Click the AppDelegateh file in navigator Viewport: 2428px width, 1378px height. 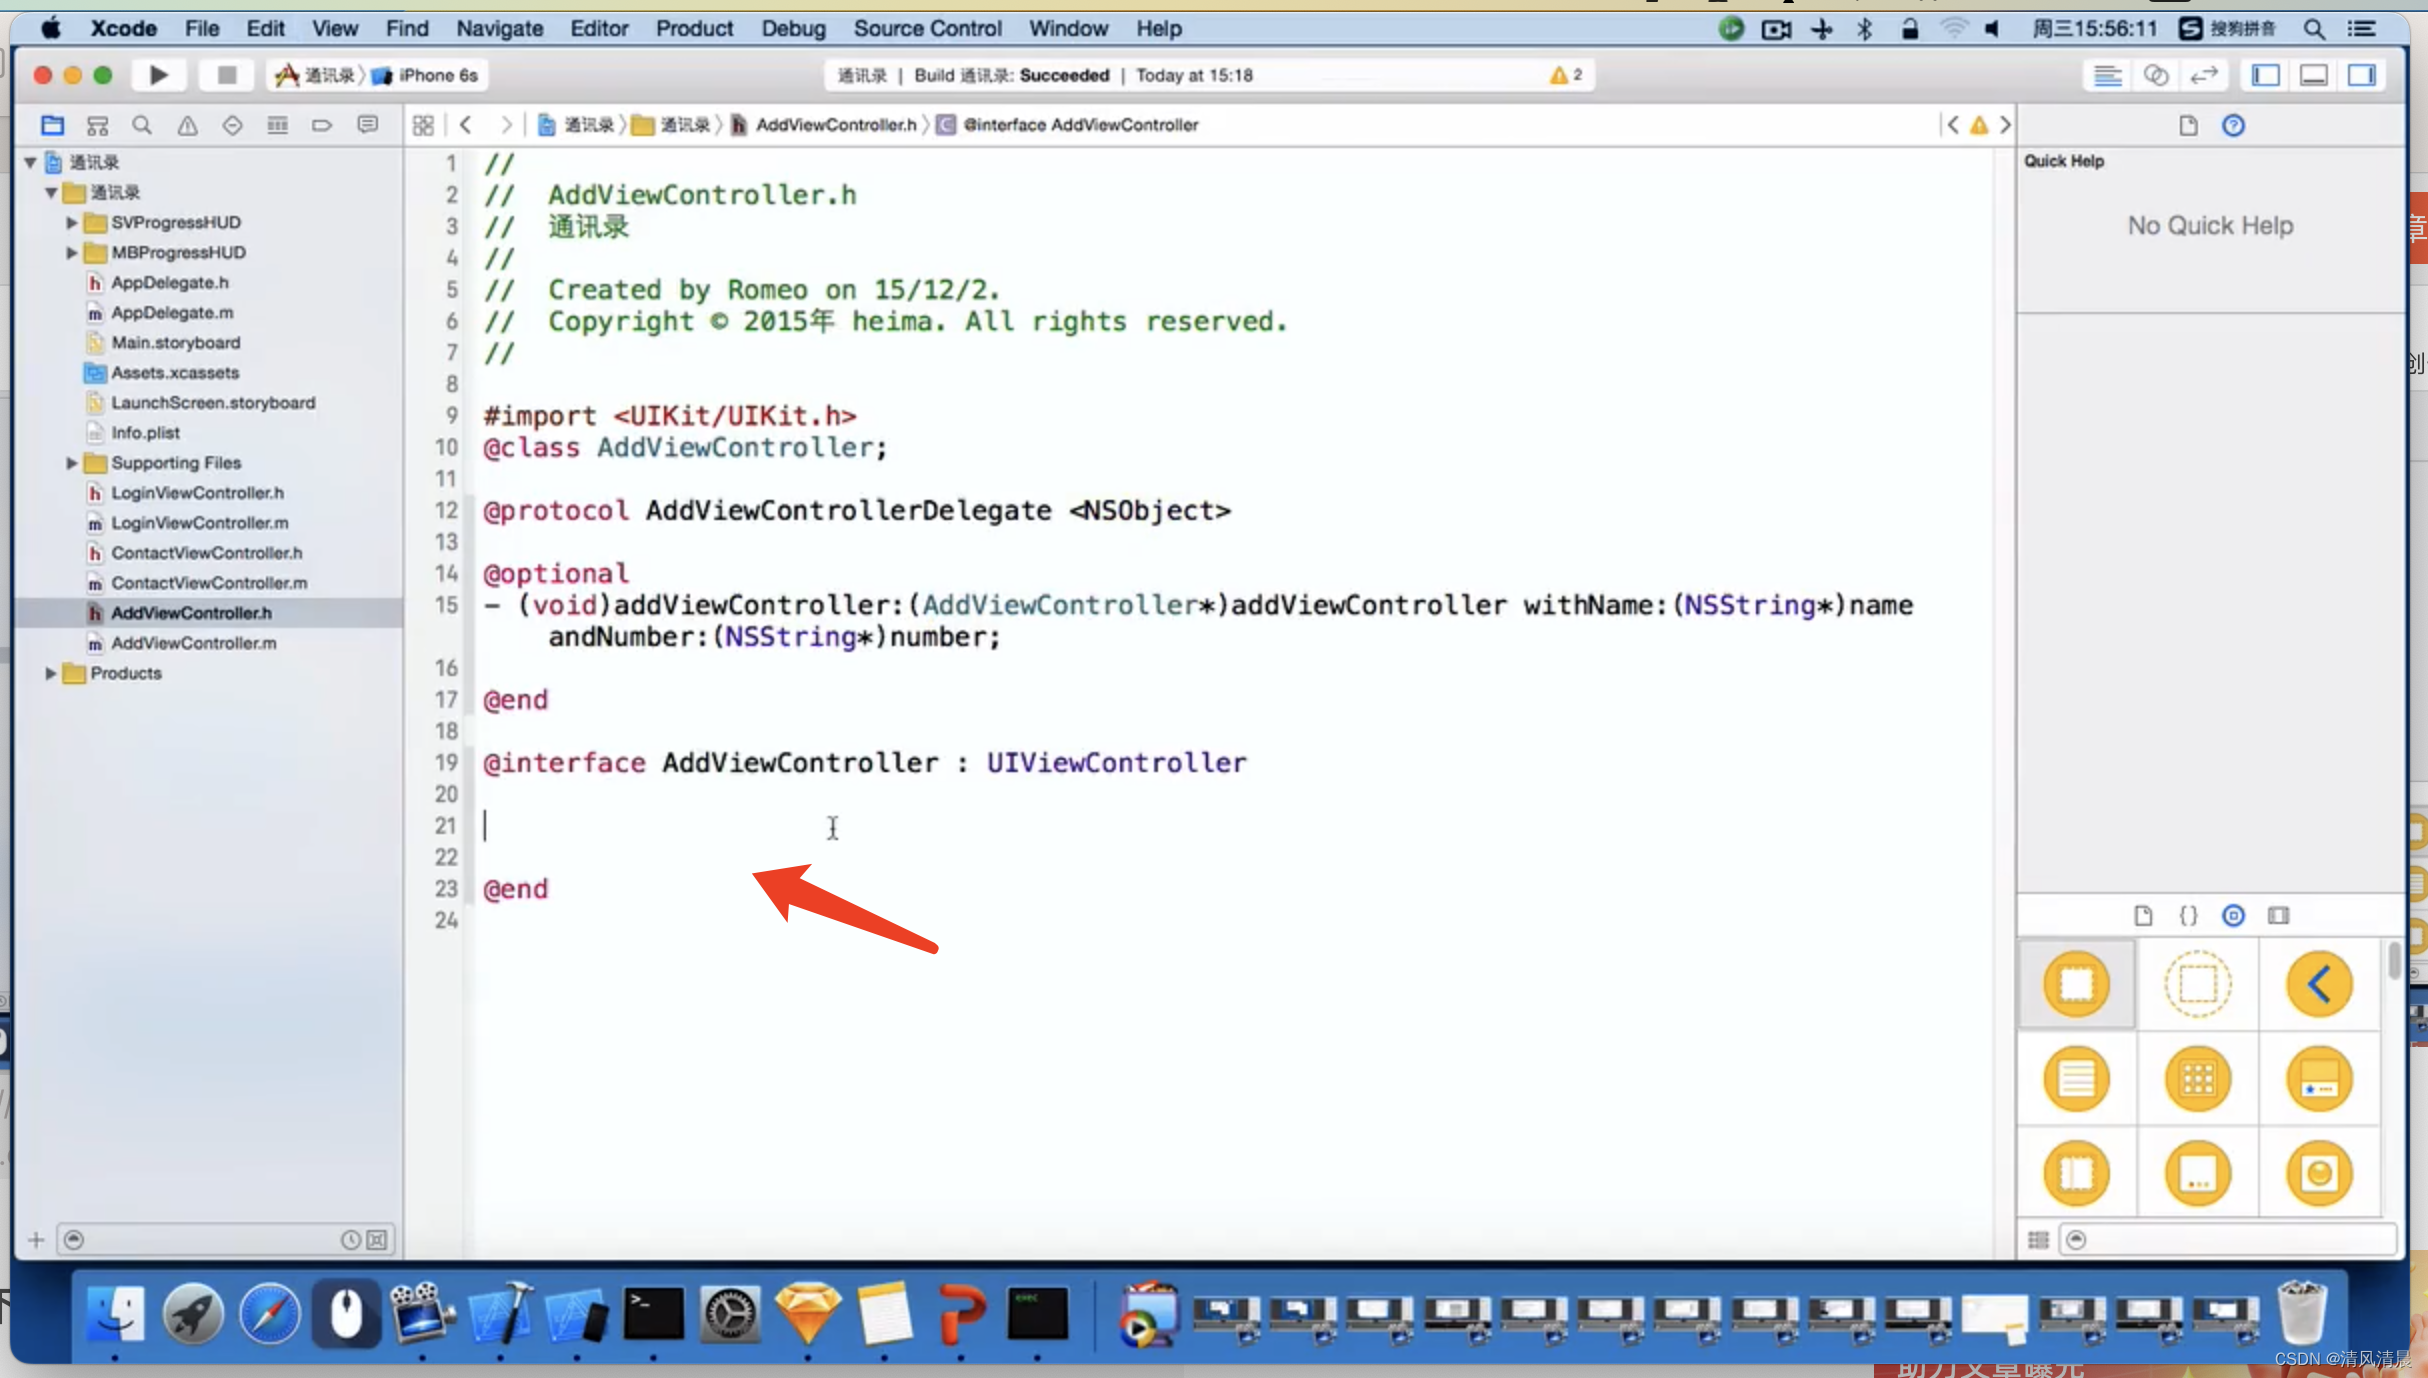coord(167,280)
